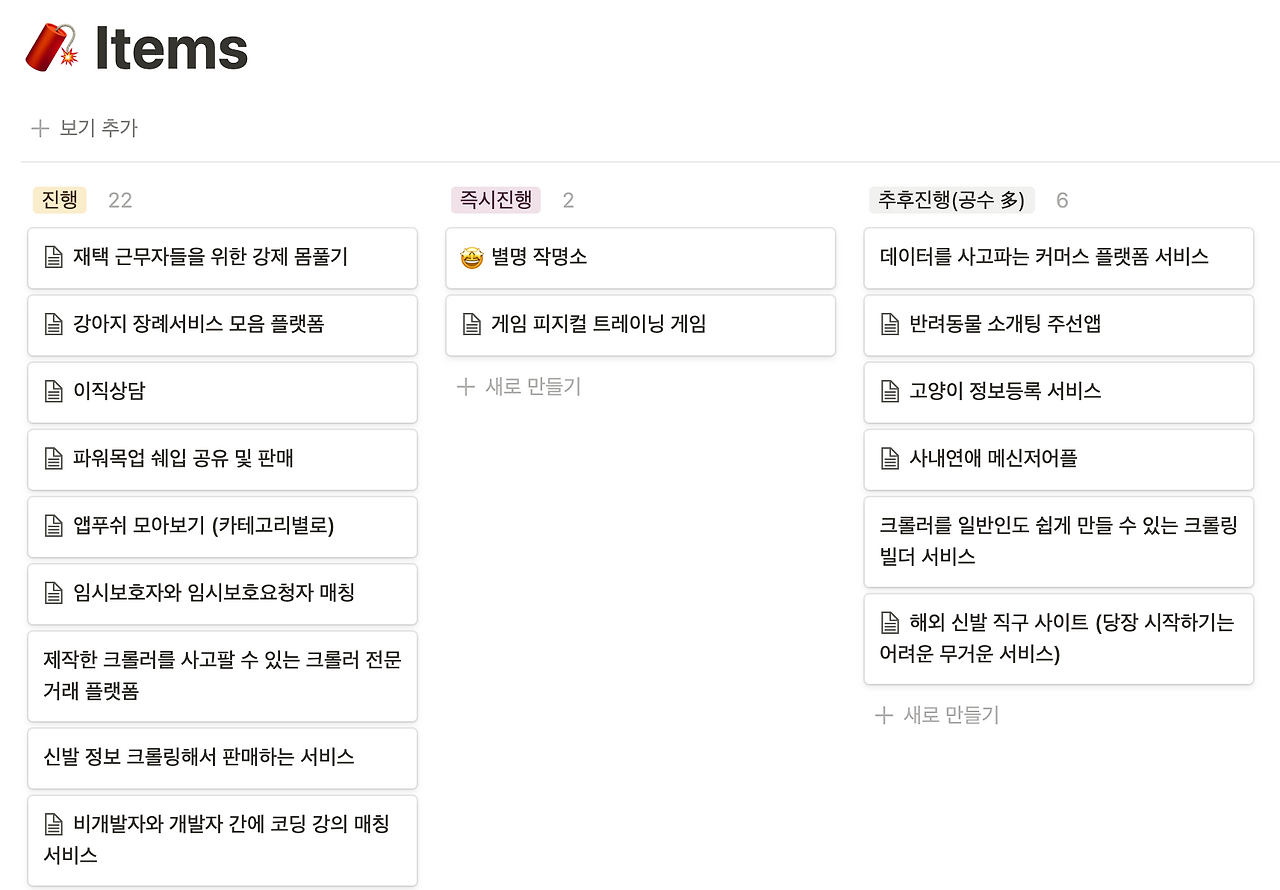This screenshot has width=1280, height=890.
Task: Select the 진행 column label tag
Action: click(60, 200)
